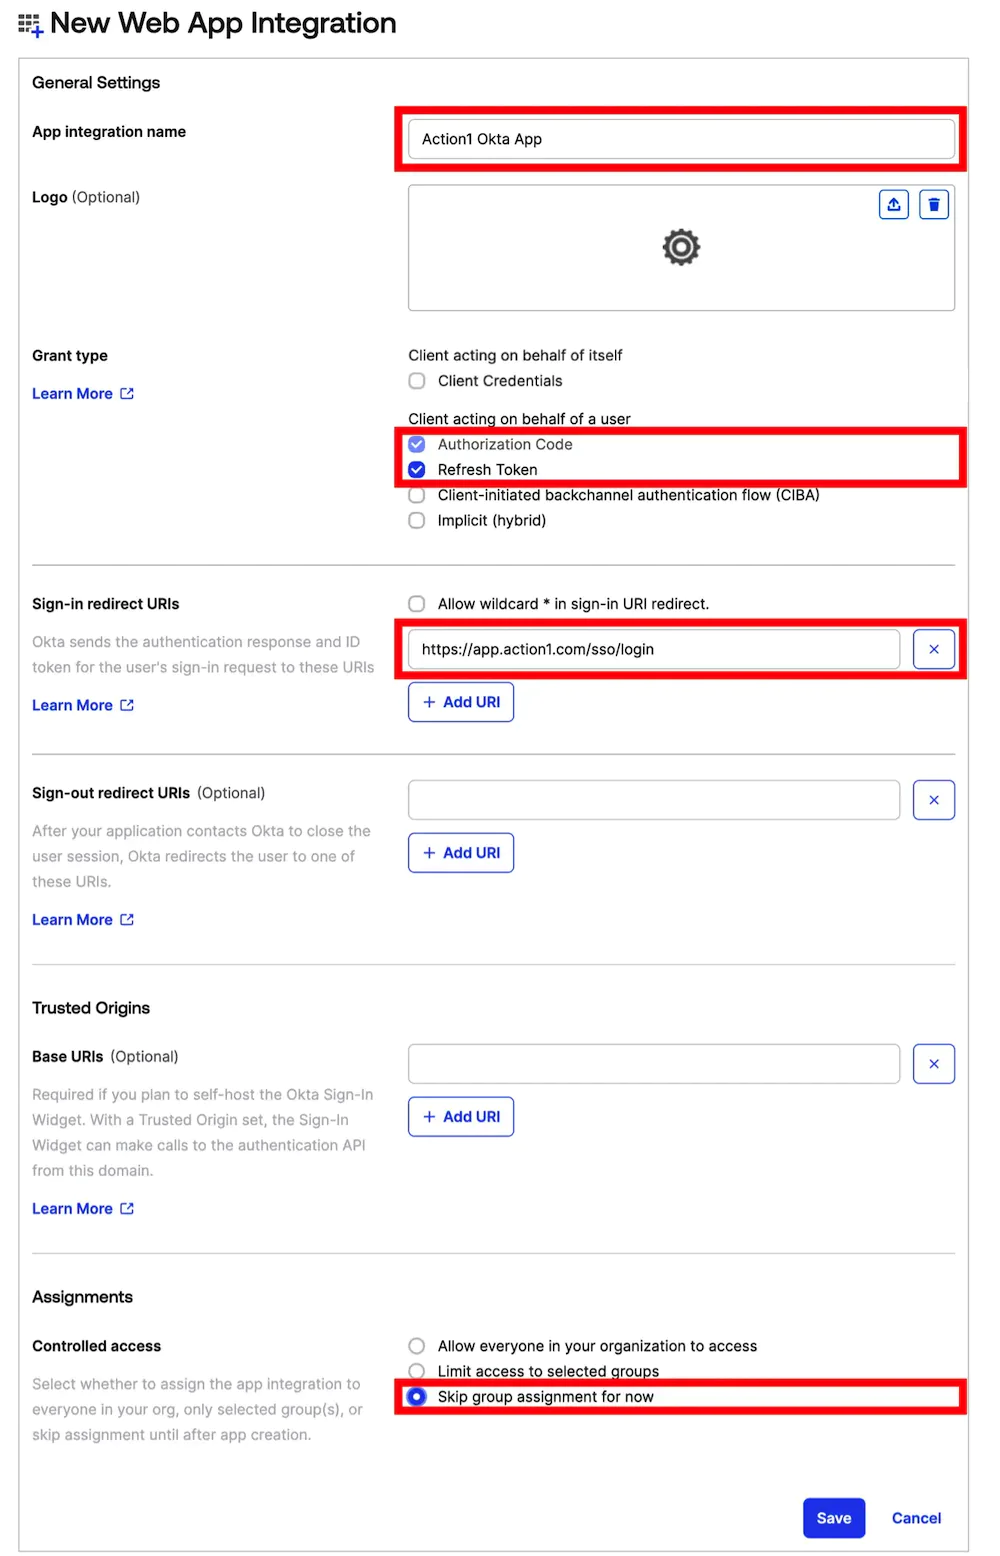Uncheck the Refresh Token option

[x=416, y=469]
